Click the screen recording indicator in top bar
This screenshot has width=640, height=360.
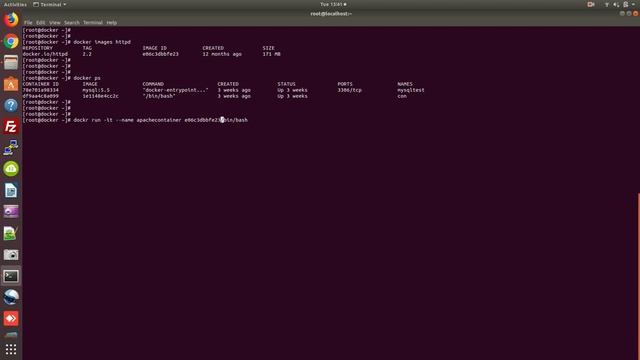[591, 4]
